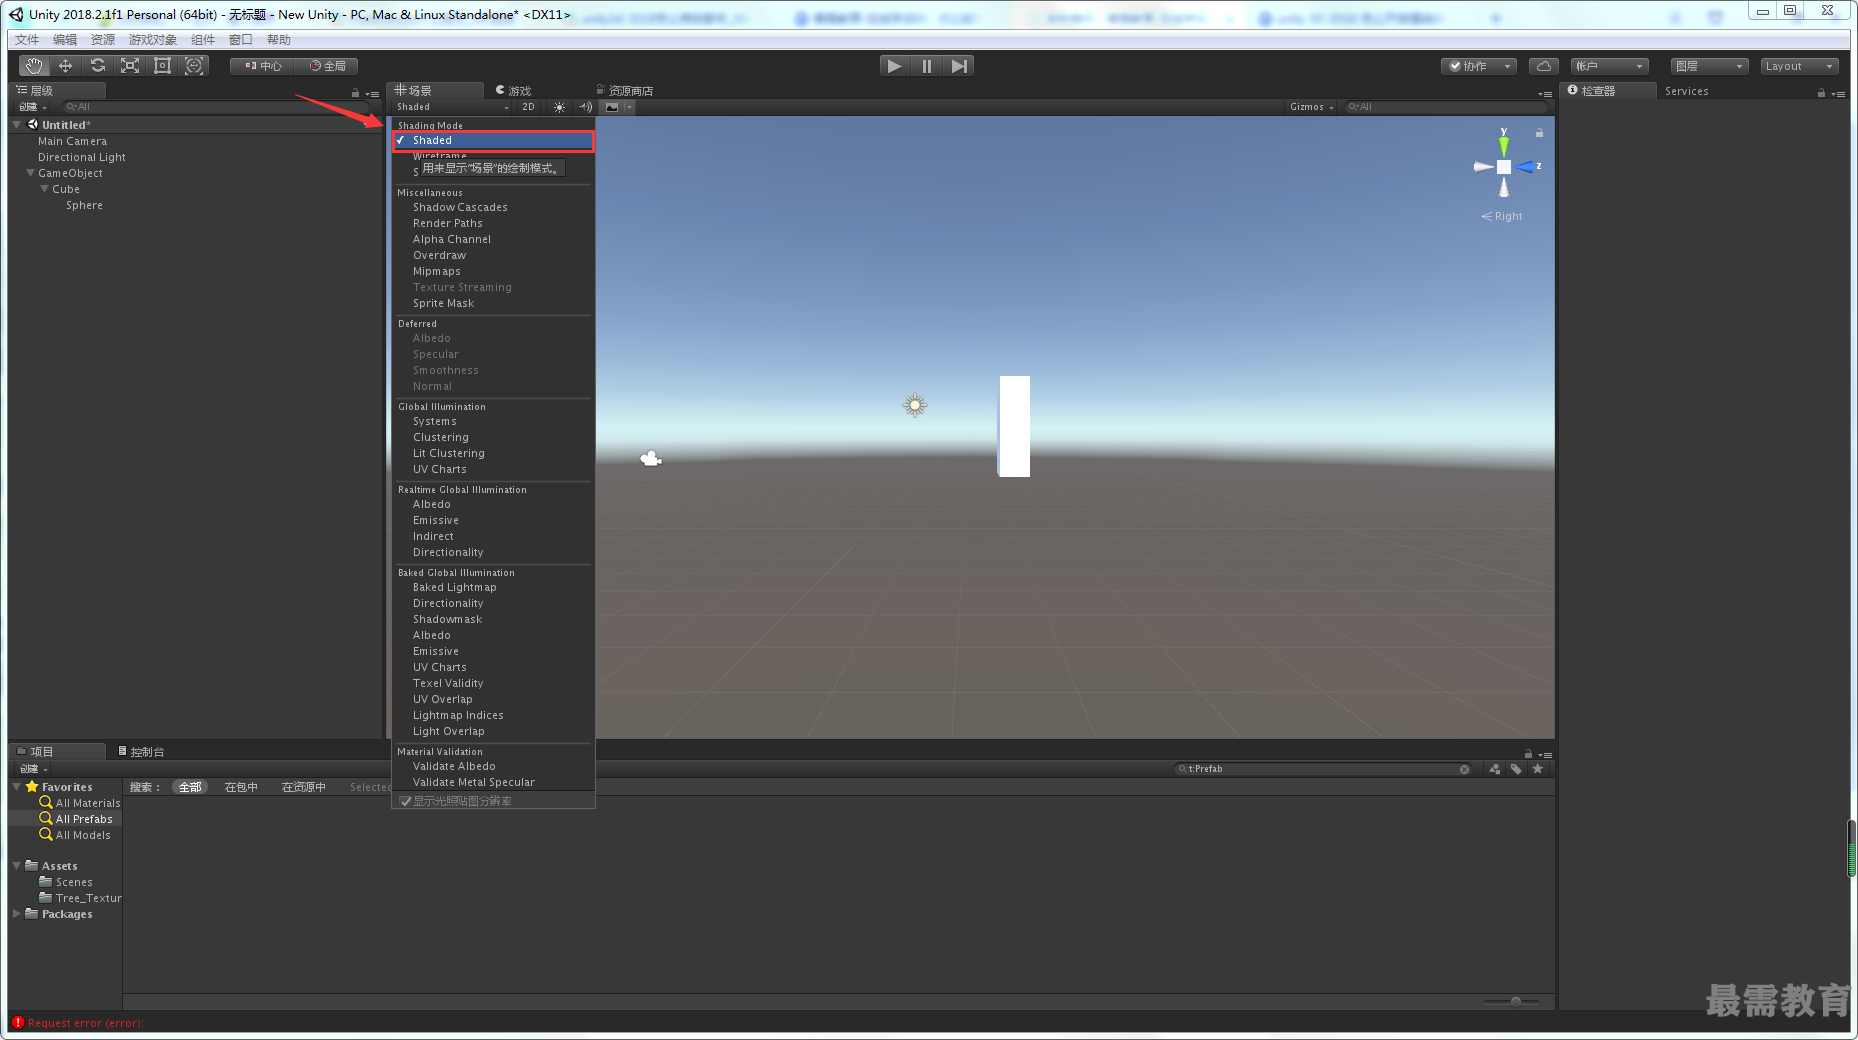Open All Materials favorite search
The height and width of the screenshot is (1040, 1858).
80,803
